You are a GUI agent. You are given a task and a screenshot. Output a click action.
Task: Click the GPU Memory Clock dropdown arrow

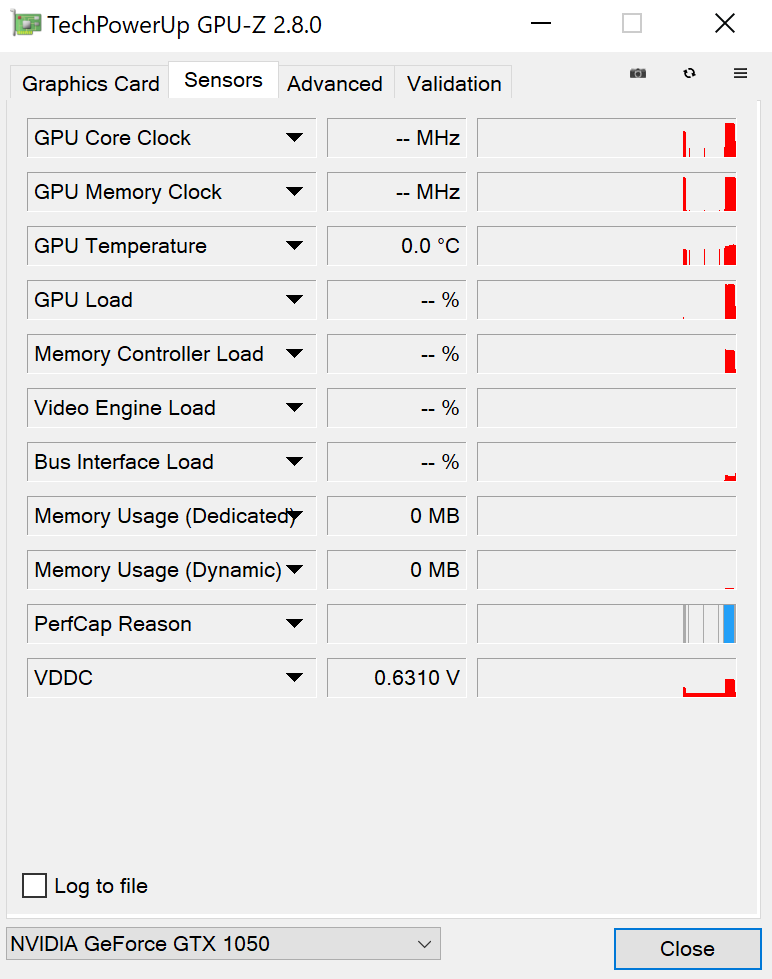(294, 192)
